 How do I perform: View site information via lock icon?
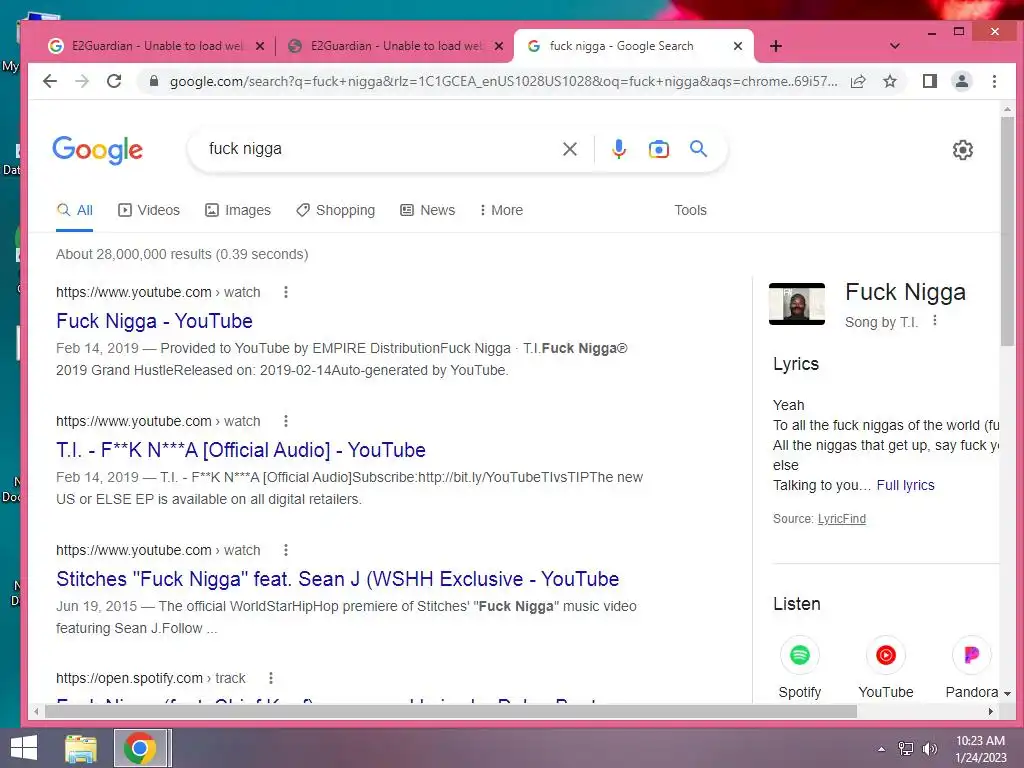[154, 81]
